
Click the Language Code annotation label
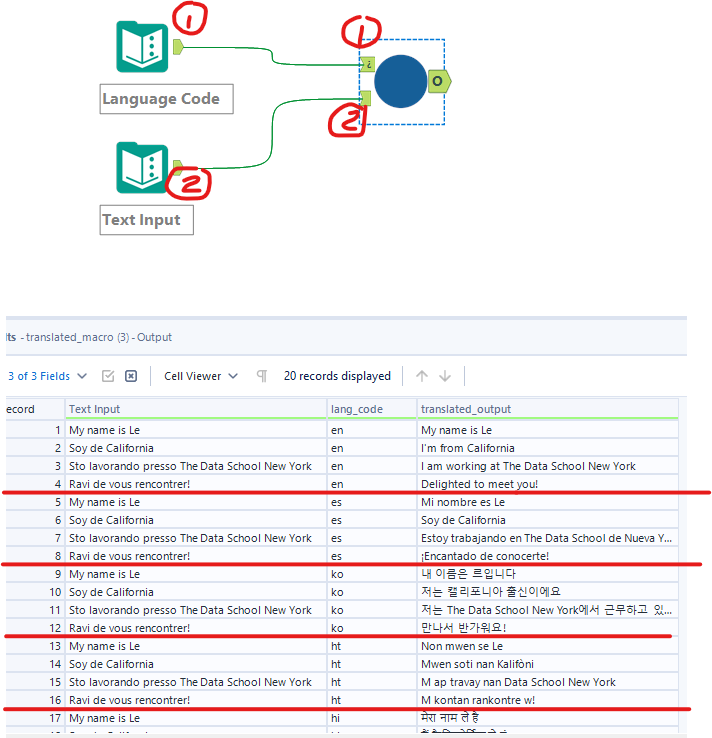167,99
